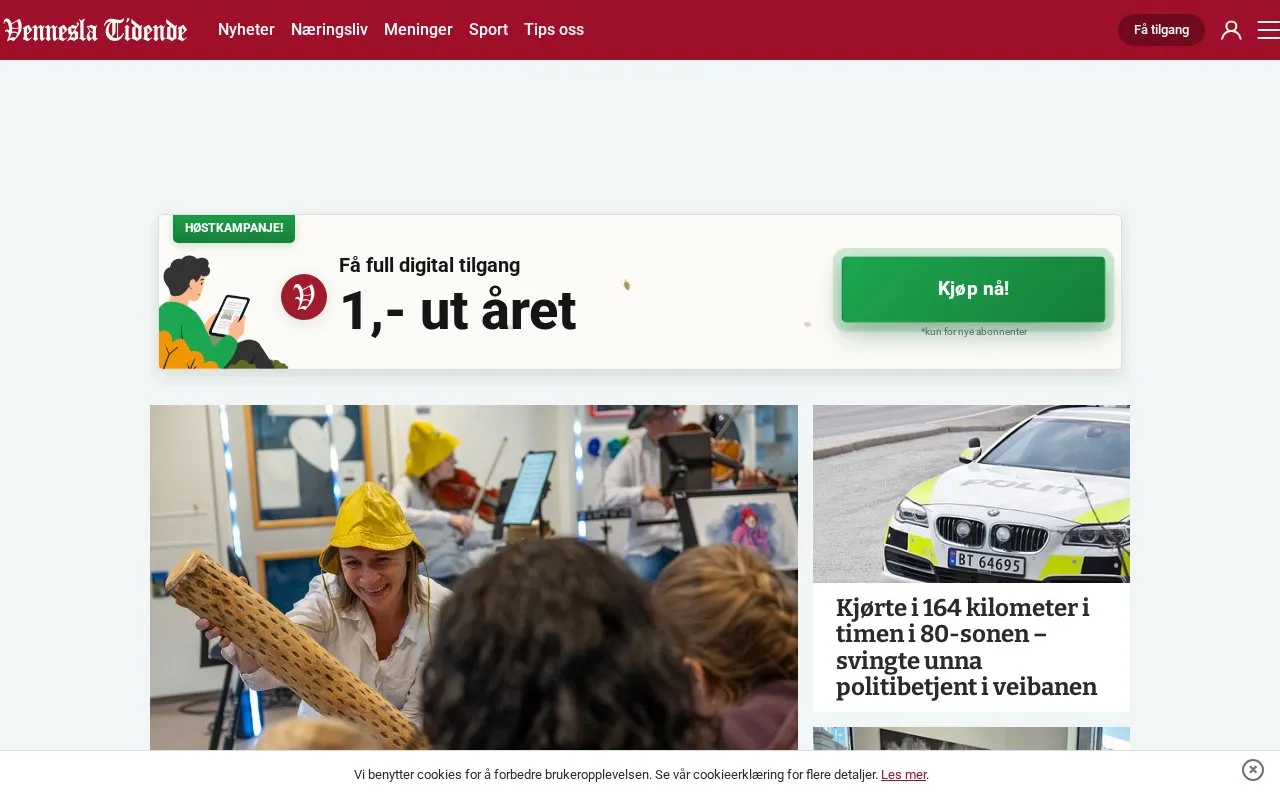
Task: Click the Få tilgang button
Action: (1161, 30)
